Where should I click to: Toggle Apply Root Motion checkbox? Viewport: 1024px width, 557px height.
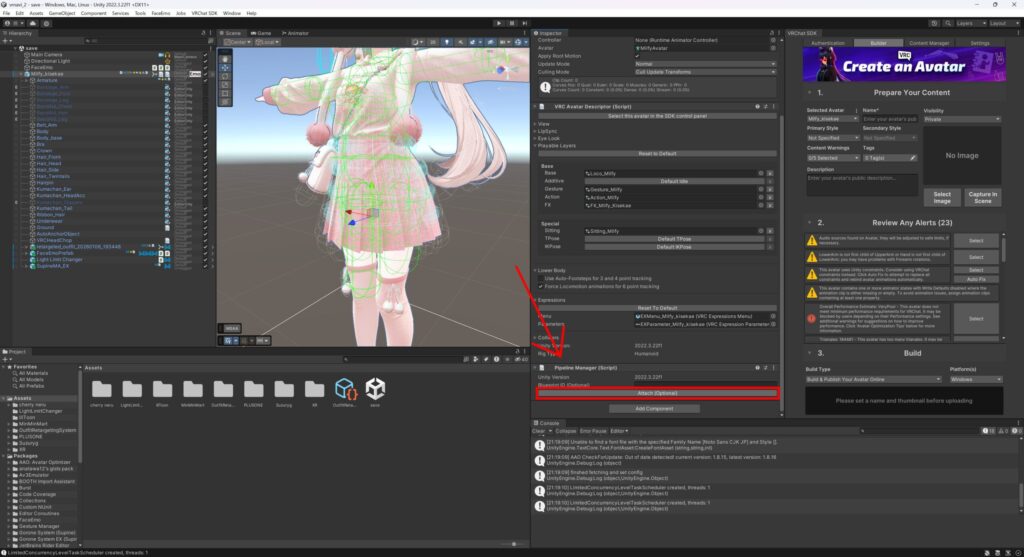[x=637, y=56]
